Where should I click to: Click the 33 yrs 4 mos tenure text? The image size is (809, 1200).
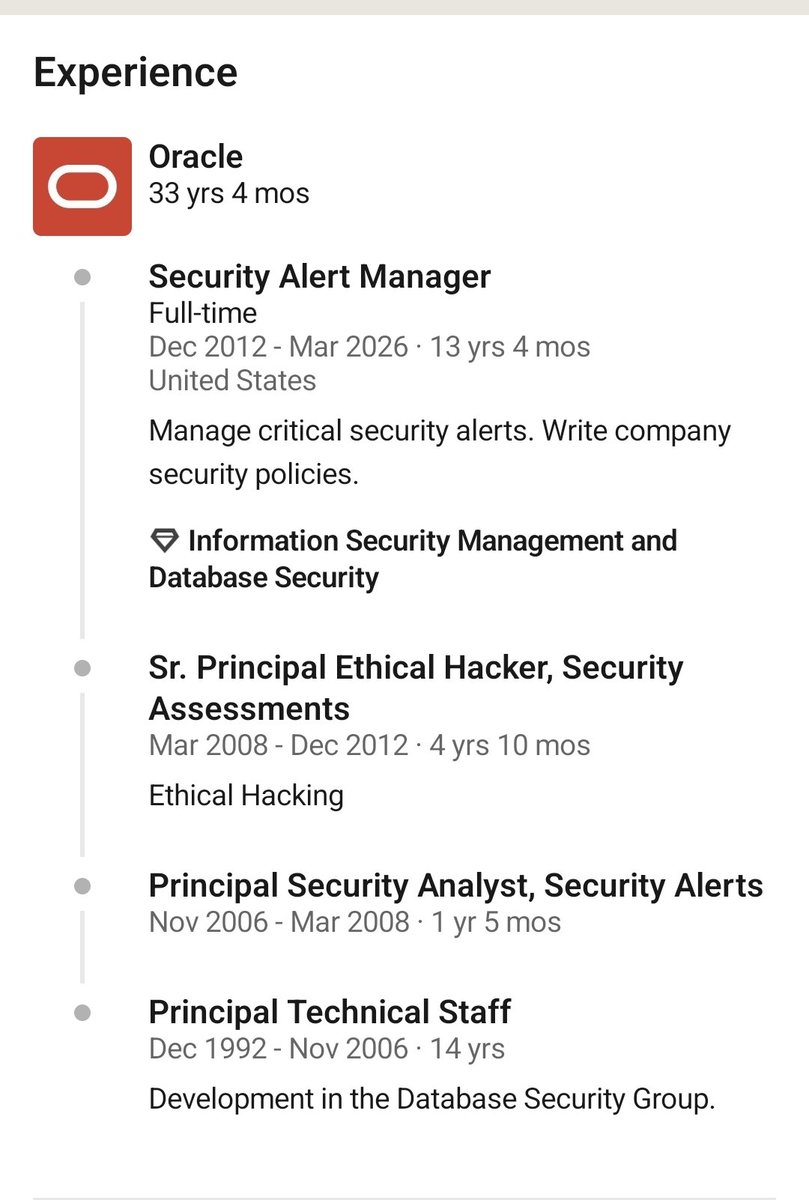pyautogui.click(x=229, y=193)
